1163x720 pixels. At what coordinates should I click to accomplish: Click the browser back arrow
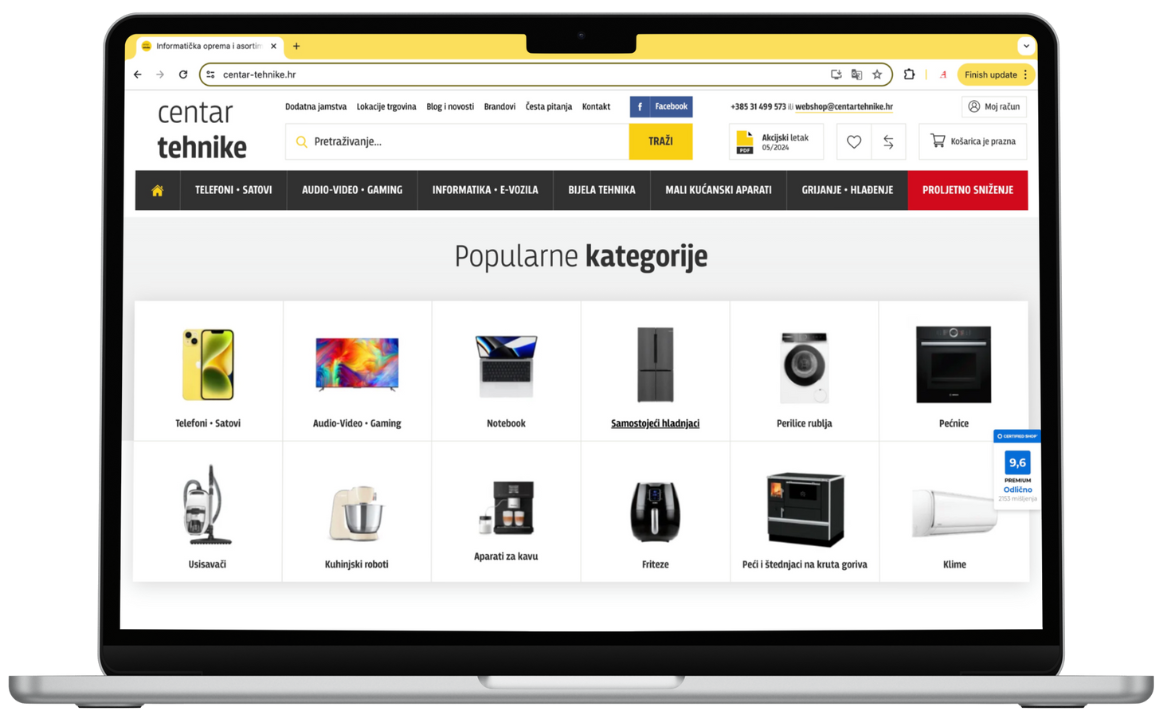tap(137, 74)
